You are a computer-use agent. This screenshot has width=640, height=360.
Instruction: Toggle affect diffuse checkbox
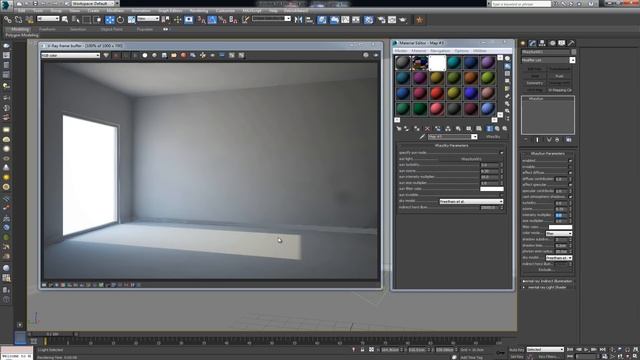pos(570,173)
